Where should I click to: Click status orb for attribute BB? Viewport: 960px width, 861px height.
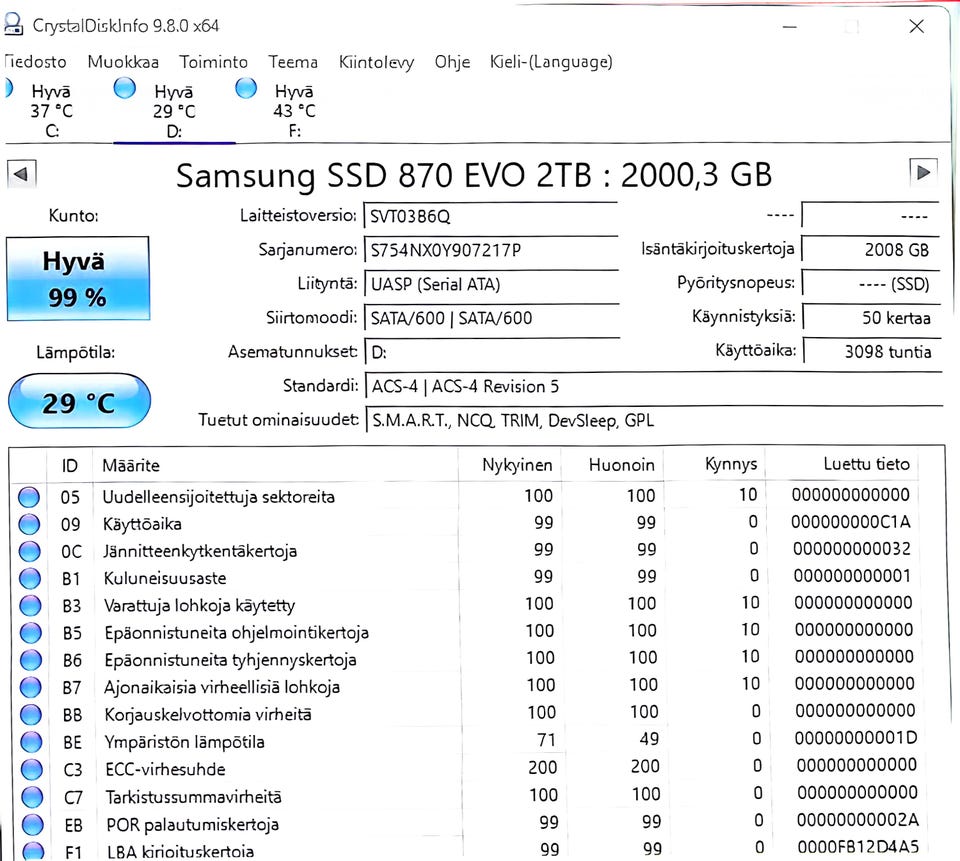31,715
